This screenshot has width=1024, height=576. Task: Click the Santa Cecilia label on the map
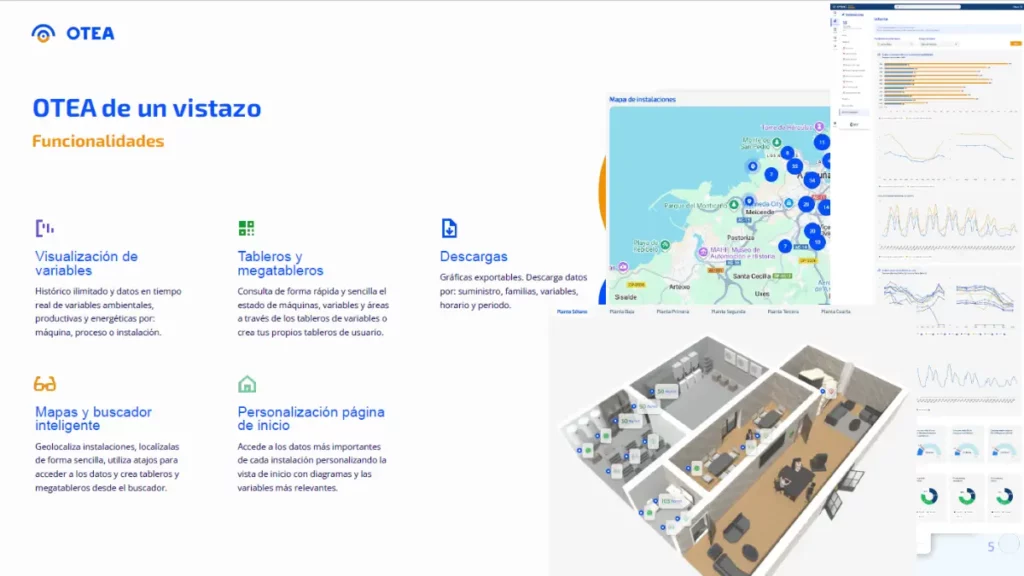click(752, 276)
